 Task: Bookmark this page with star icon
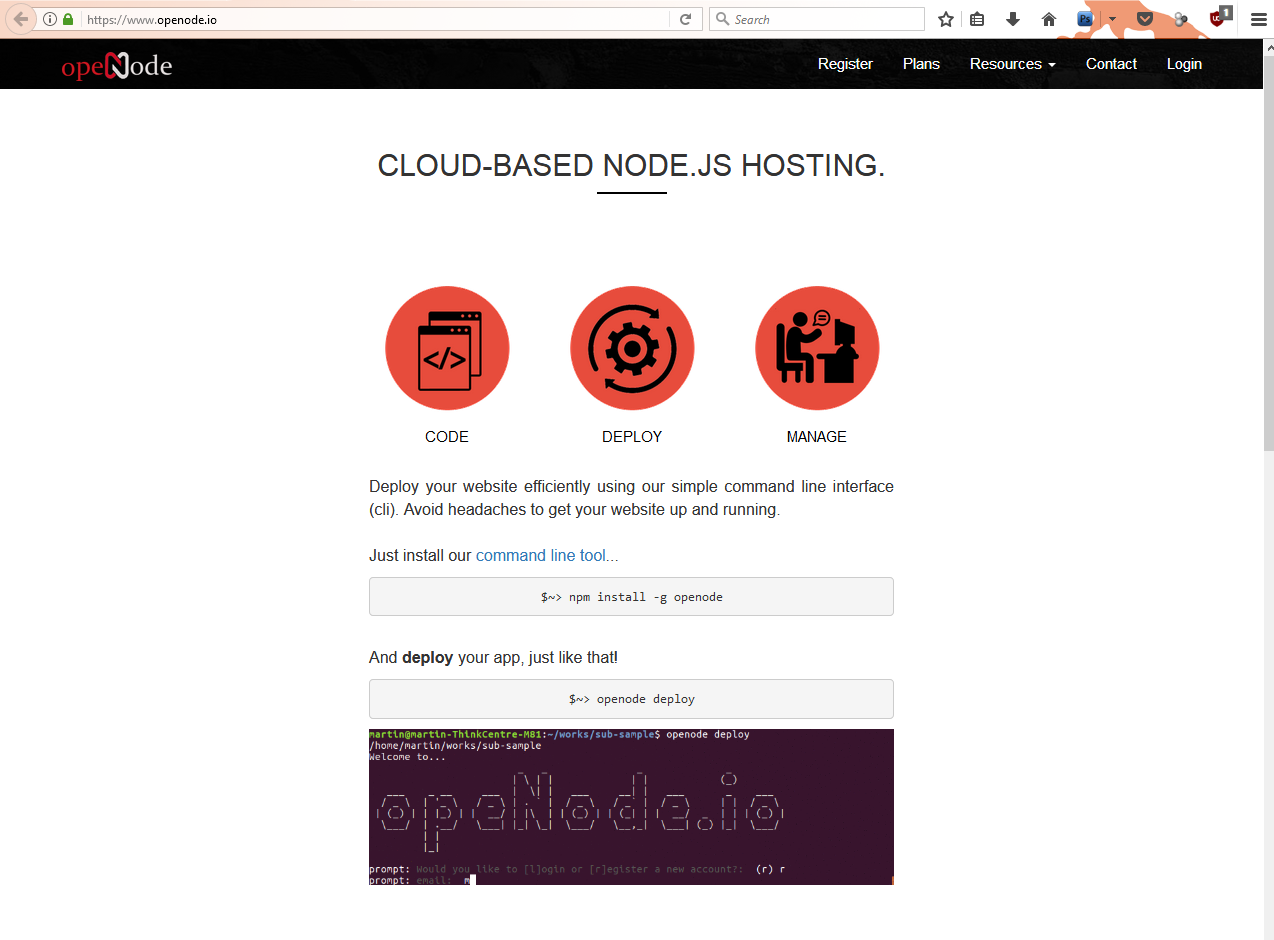tap(945, 19)
